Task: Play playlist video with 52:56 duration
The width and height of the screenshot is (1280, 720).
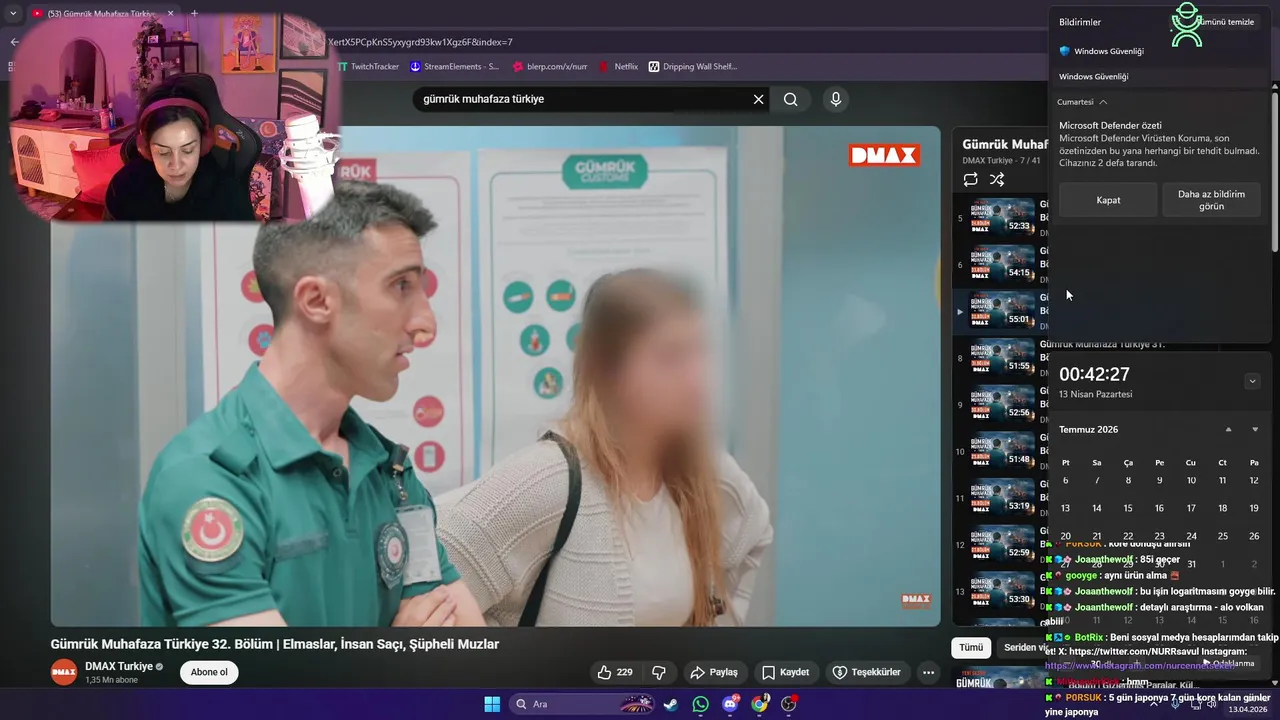Action: 1002,404
